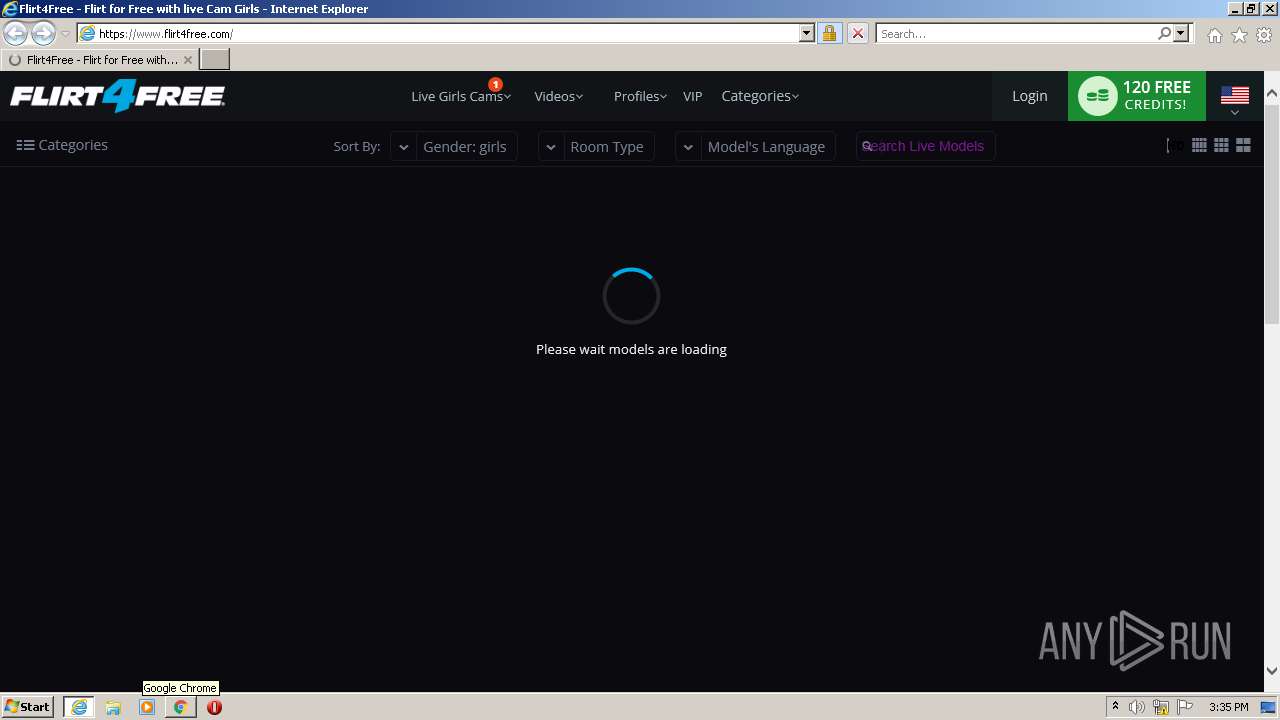This screenshot has height=720, width=1280.
Task: Open the recent pages dropdown arrow
Action: pos(65,33)
